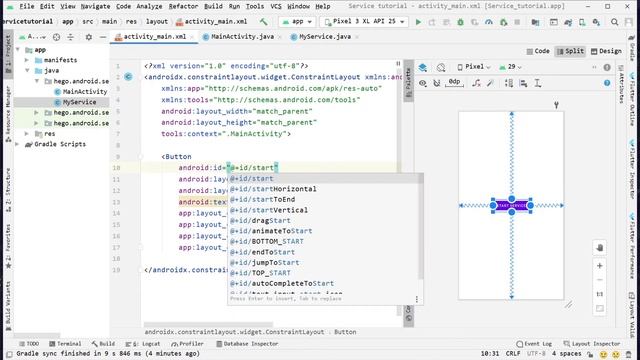Viewport: 640px width, 360px height.
Task: Click the Design Surface layers icon
Action: click(x=422, y=67)
